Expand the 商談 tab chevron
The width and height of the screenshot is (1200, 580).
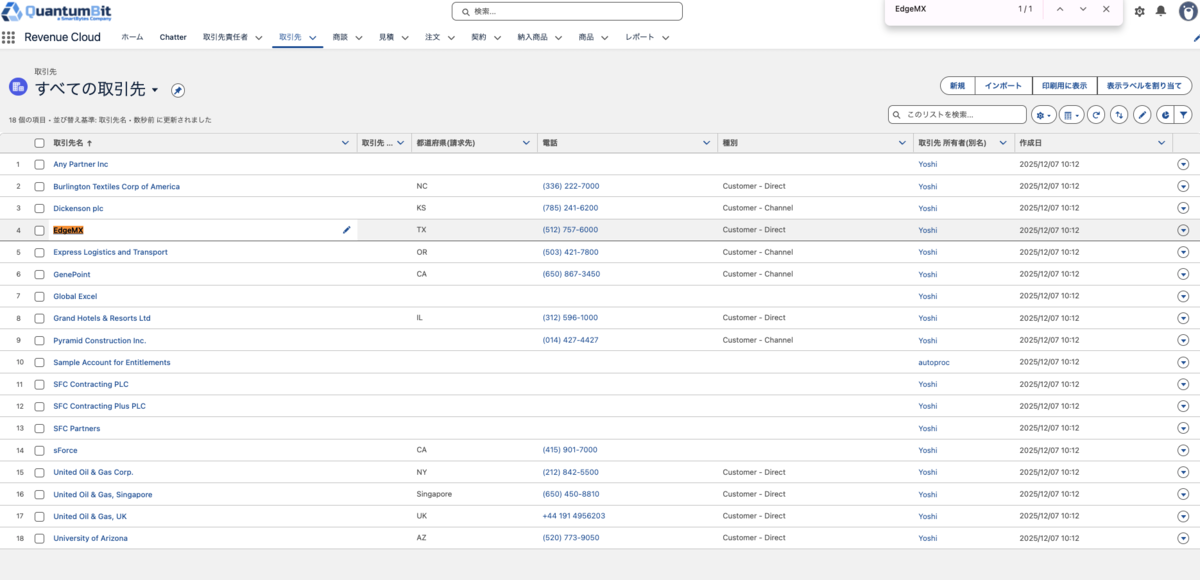tap(360, 38)
